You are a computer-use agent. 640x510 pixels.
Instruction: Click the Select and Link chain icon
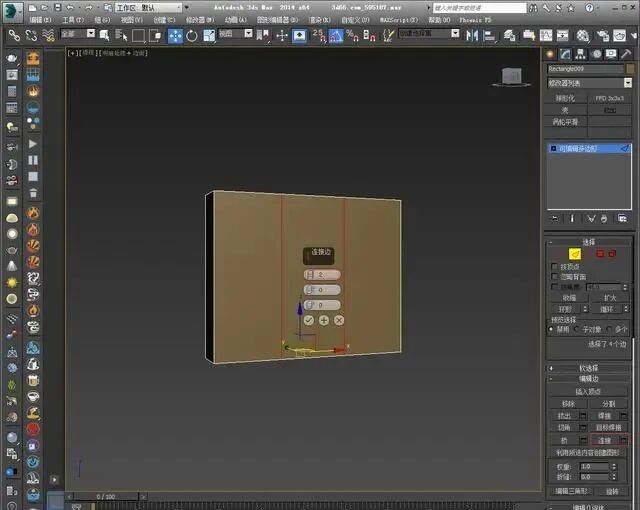point(14,35)
